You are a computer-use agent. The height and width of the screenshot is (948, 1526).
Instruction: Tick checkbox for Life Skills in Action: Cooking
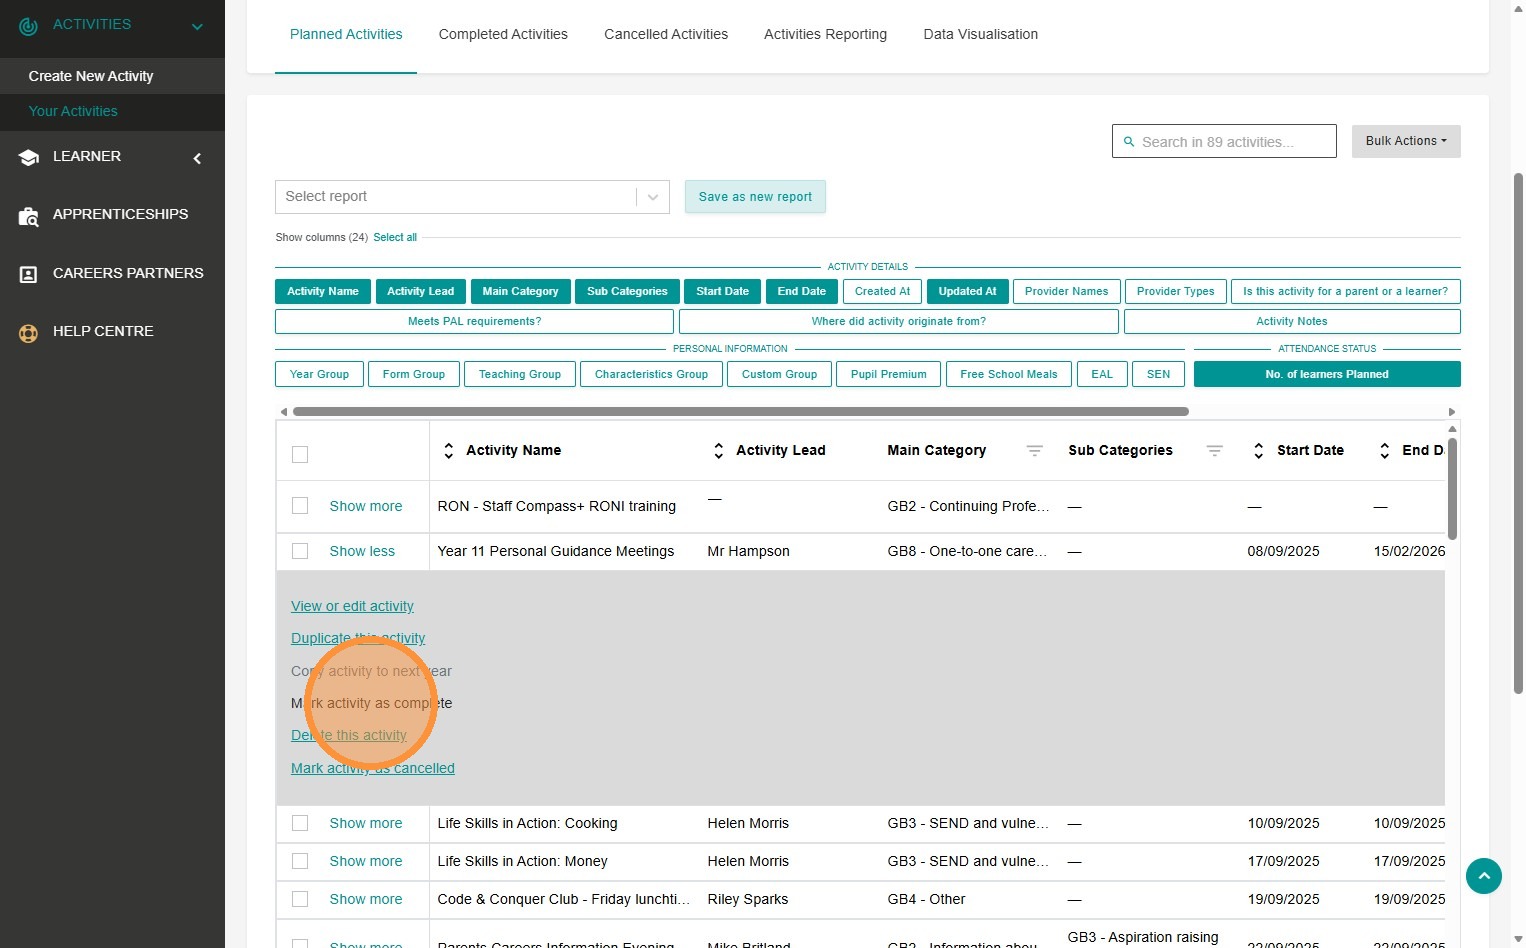point(300,823)
